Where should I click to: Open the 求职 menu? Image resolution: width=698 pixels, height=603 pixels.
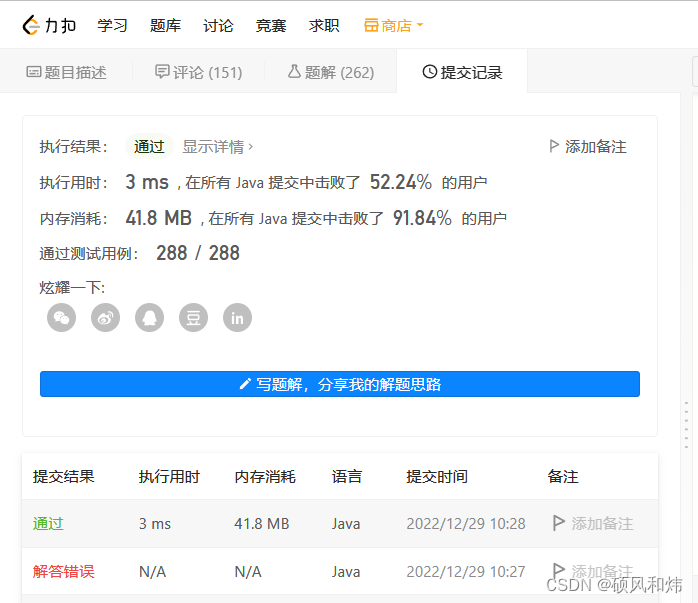[324, 25]
